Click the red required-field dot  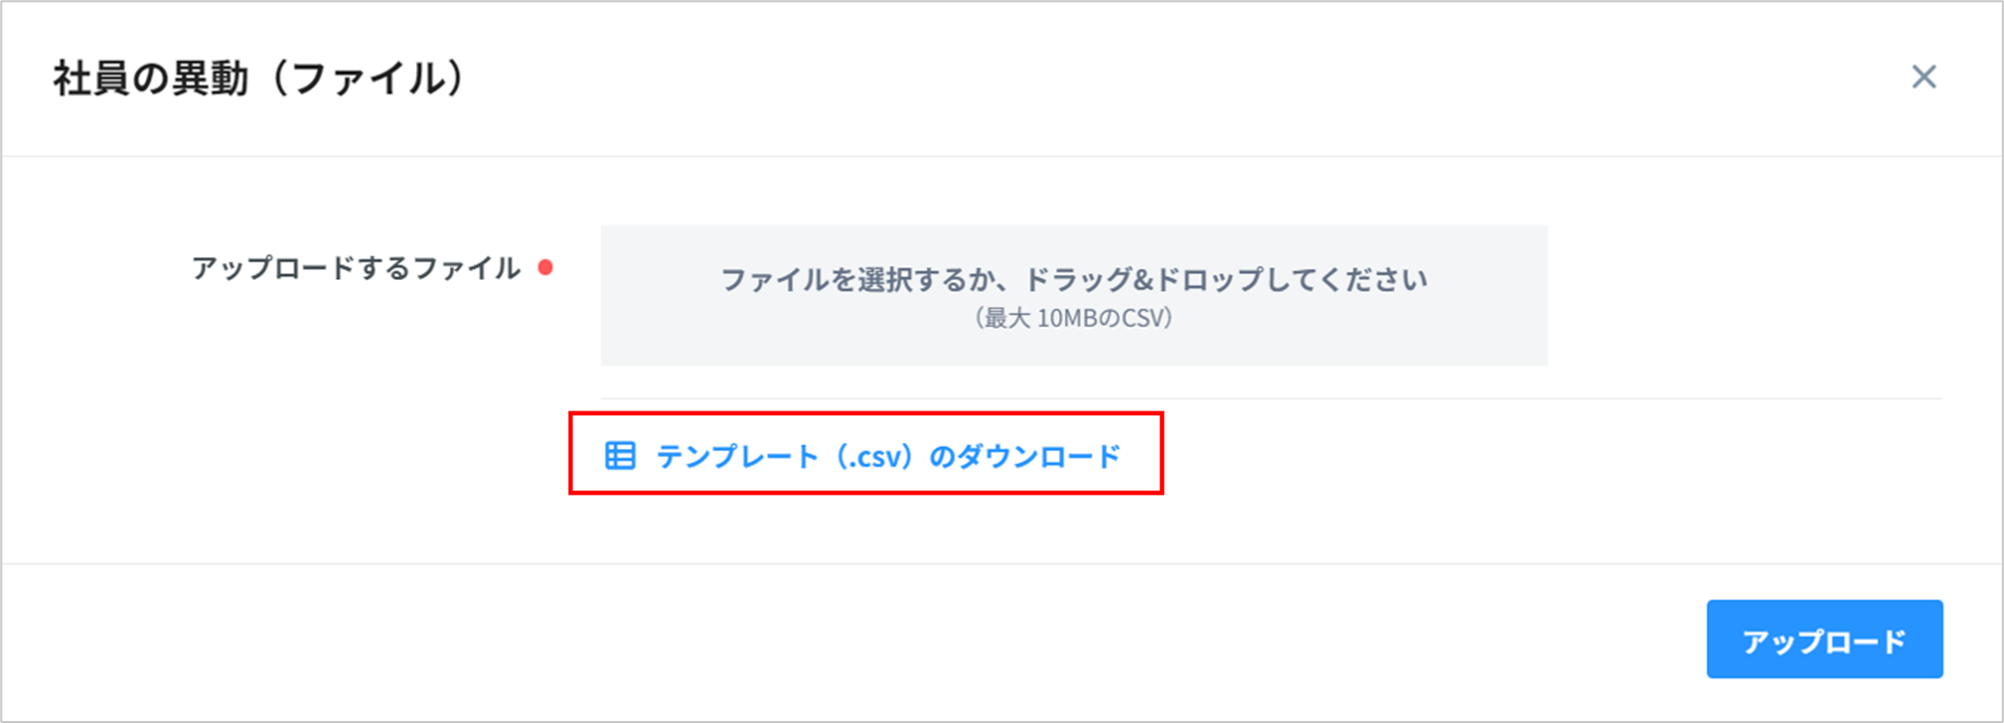point(545,268)
